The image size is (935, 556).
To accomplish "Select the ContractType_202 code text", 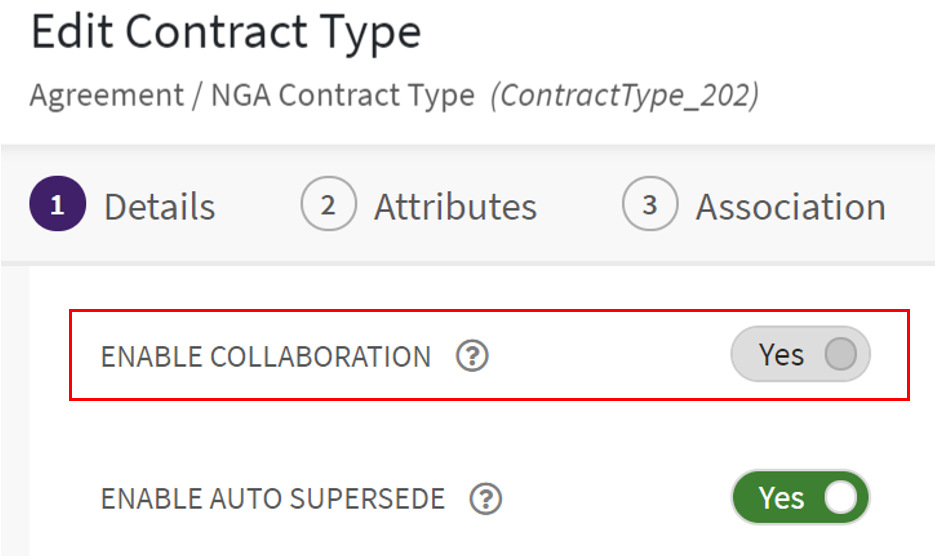I will pyautogui.click(x=624, y=96).
